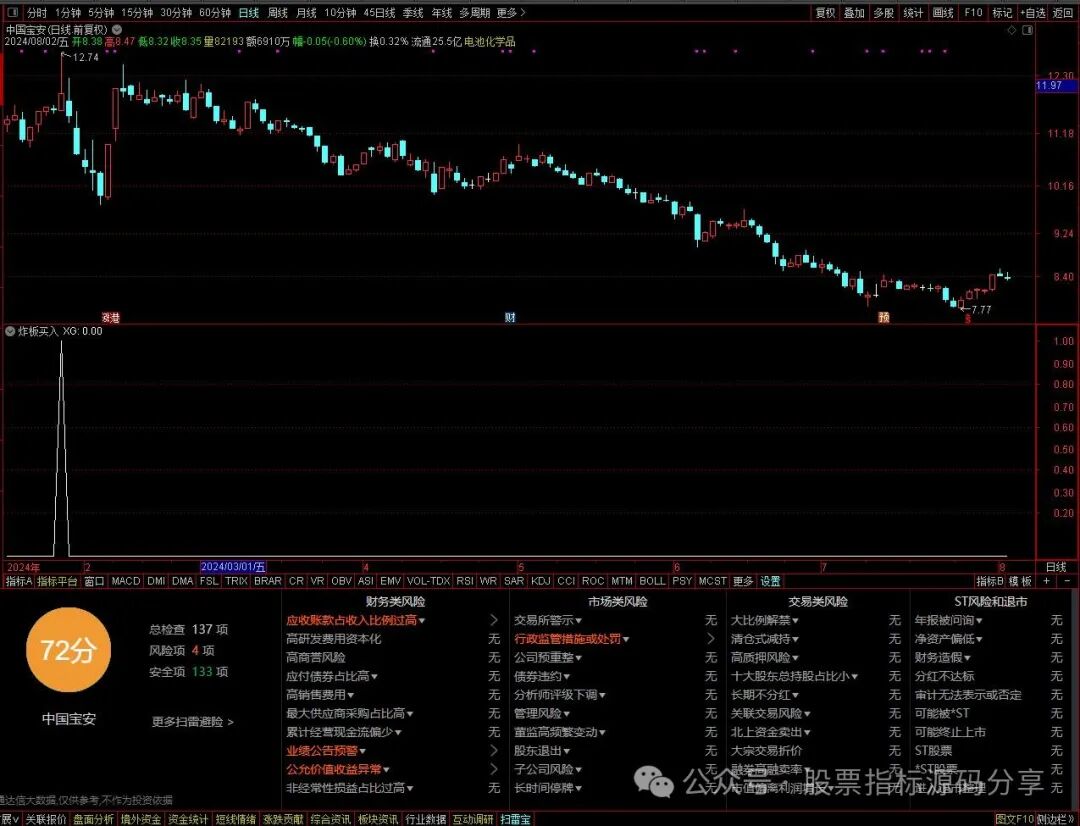Toggle the 侧边栏 sidebar
Screen dimensions: 1080x826
pos(1055,819)
